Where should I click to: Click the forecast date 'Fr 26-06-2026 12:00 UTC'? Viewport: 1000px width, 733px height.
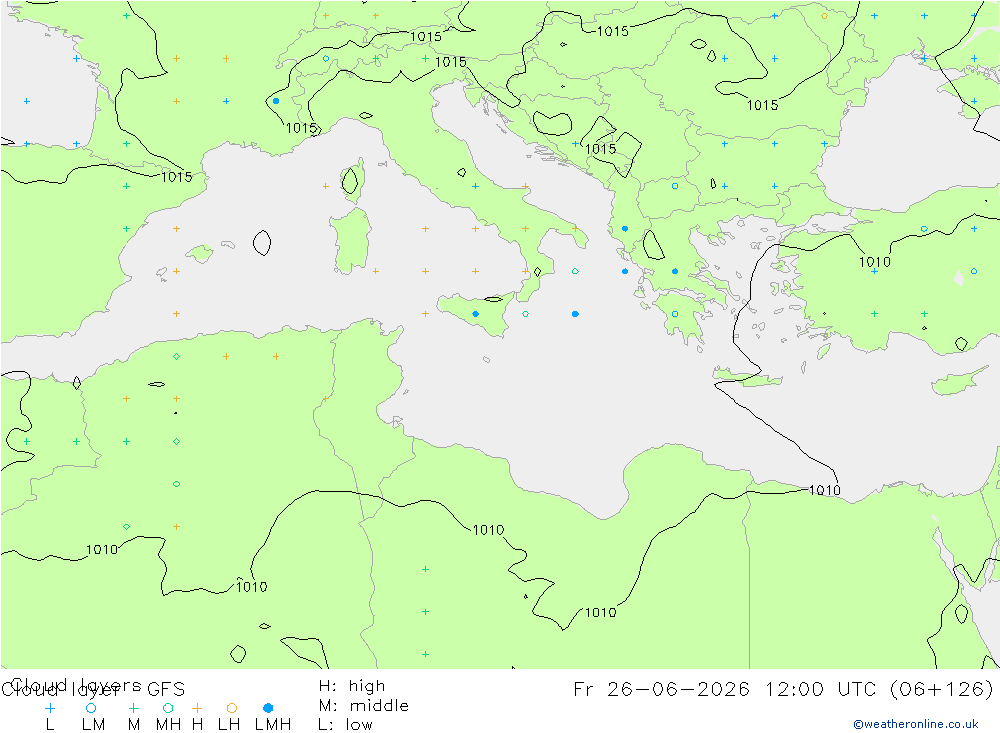point(728,690)
